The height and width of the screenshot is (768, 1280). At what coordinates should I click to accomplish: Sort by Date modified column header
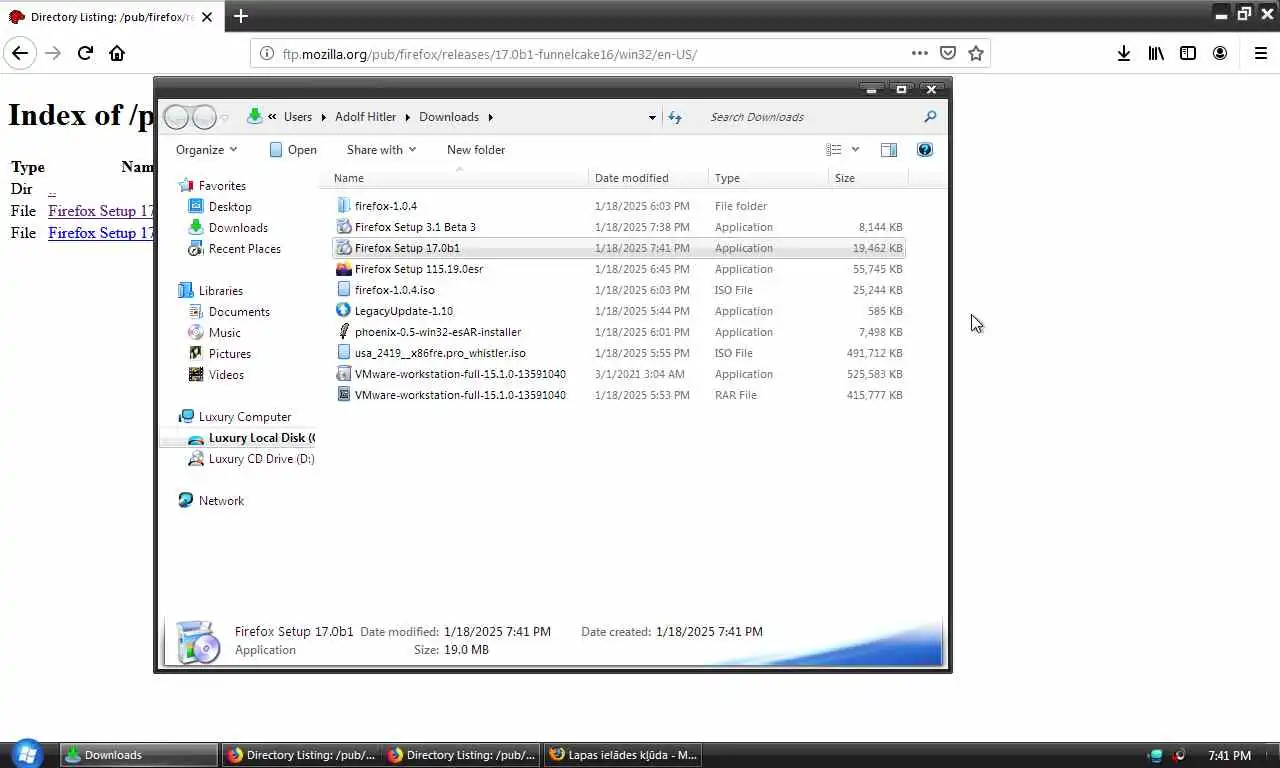(648, 178)
